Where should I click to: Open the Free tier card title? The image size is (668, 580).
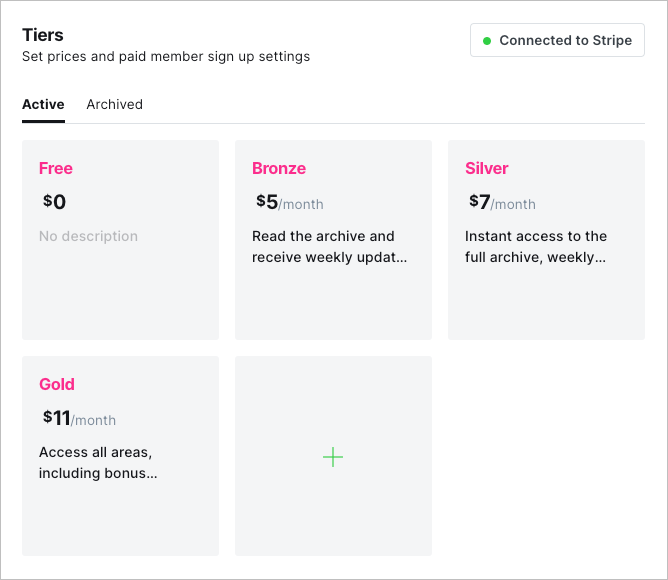[56, 168]
